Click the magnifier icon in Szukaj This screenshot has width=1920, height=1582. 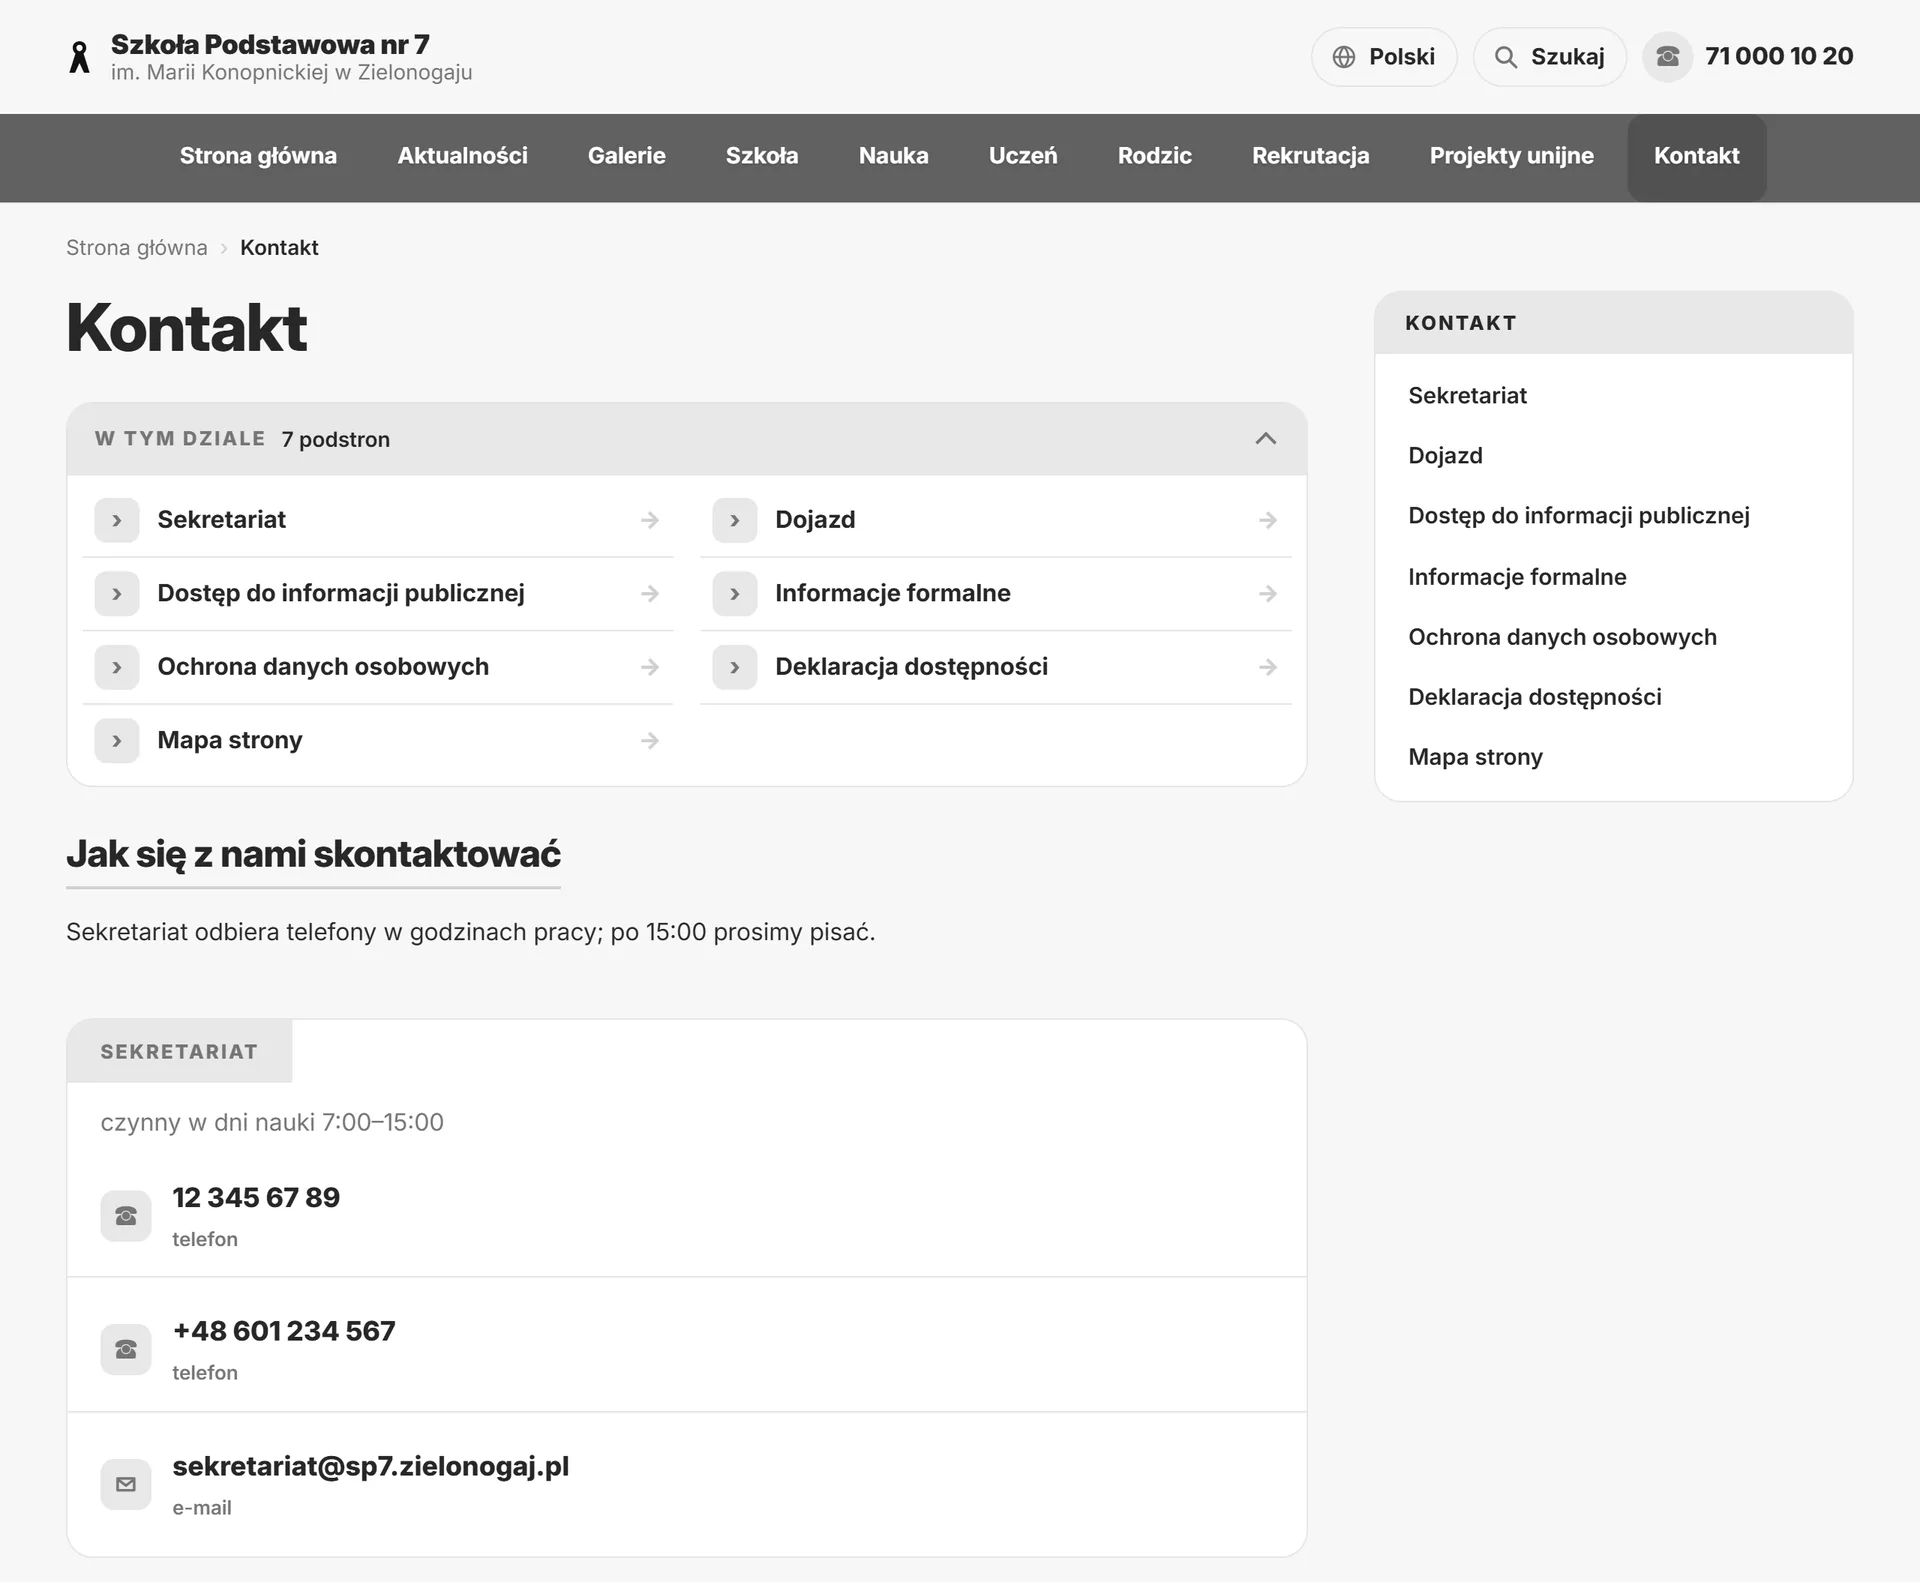1506,57
